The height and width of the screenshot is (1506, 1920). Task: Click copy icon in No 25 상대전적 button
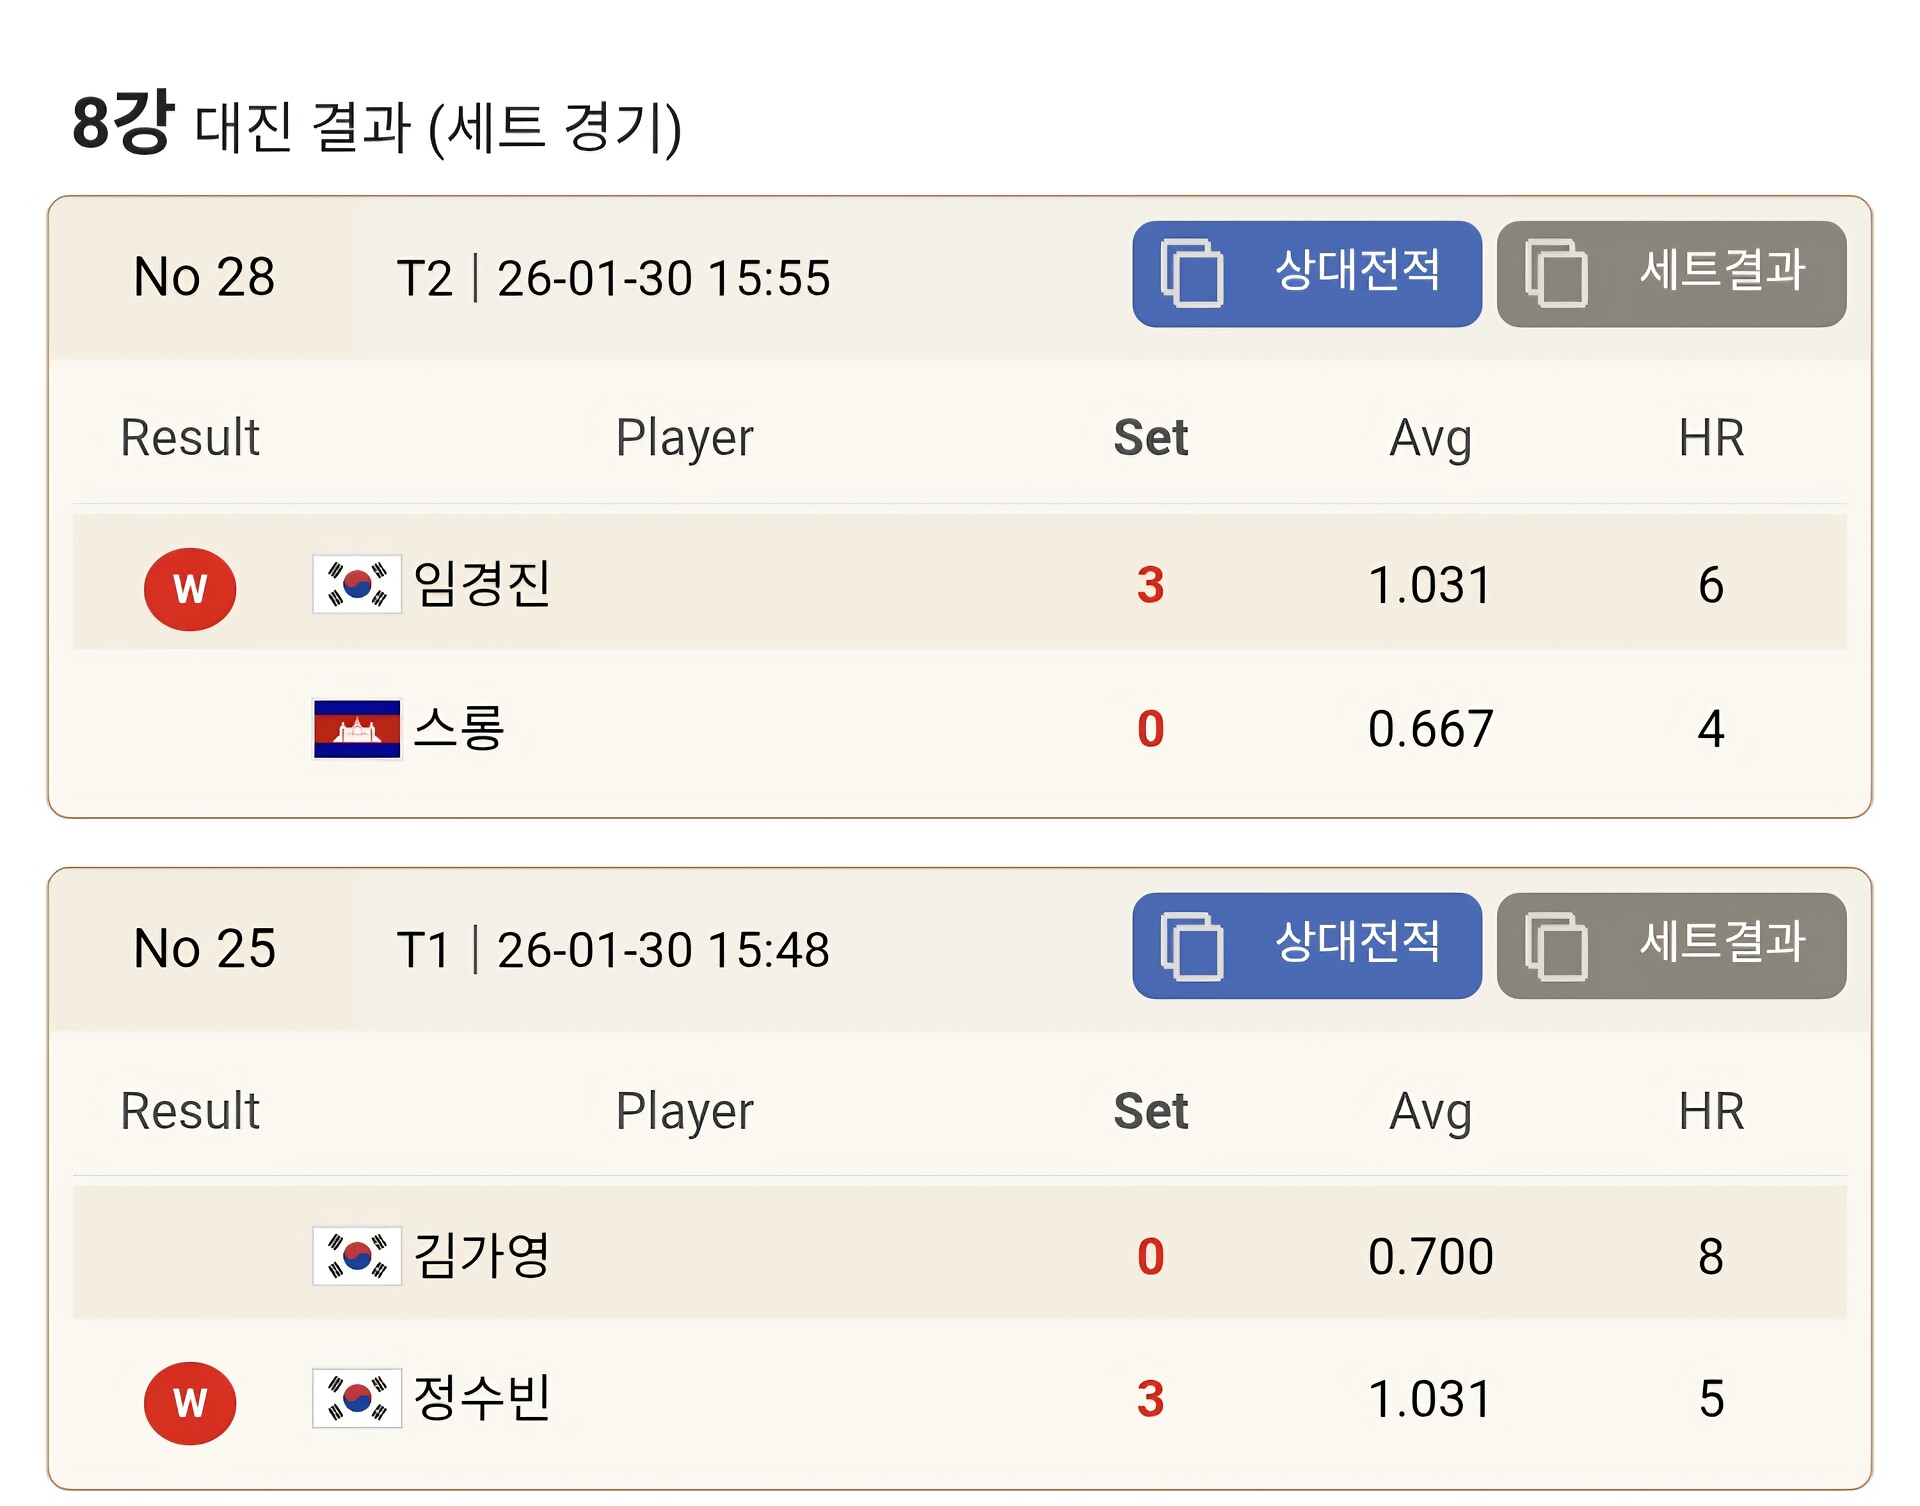pos(1192,946)
